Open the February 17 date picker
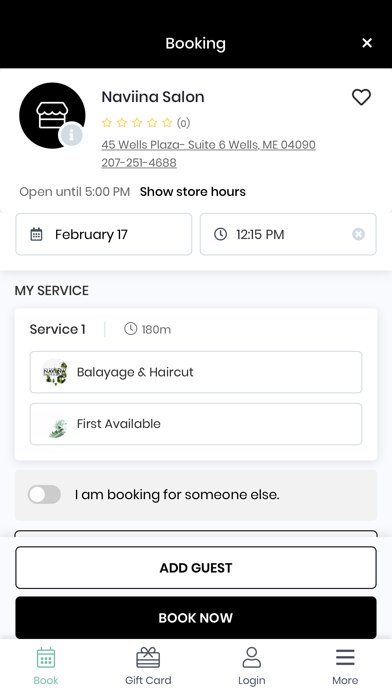Image resolution: width=392 pixels, height=696 pixels. pyautogui.click(x=103, y=234)
